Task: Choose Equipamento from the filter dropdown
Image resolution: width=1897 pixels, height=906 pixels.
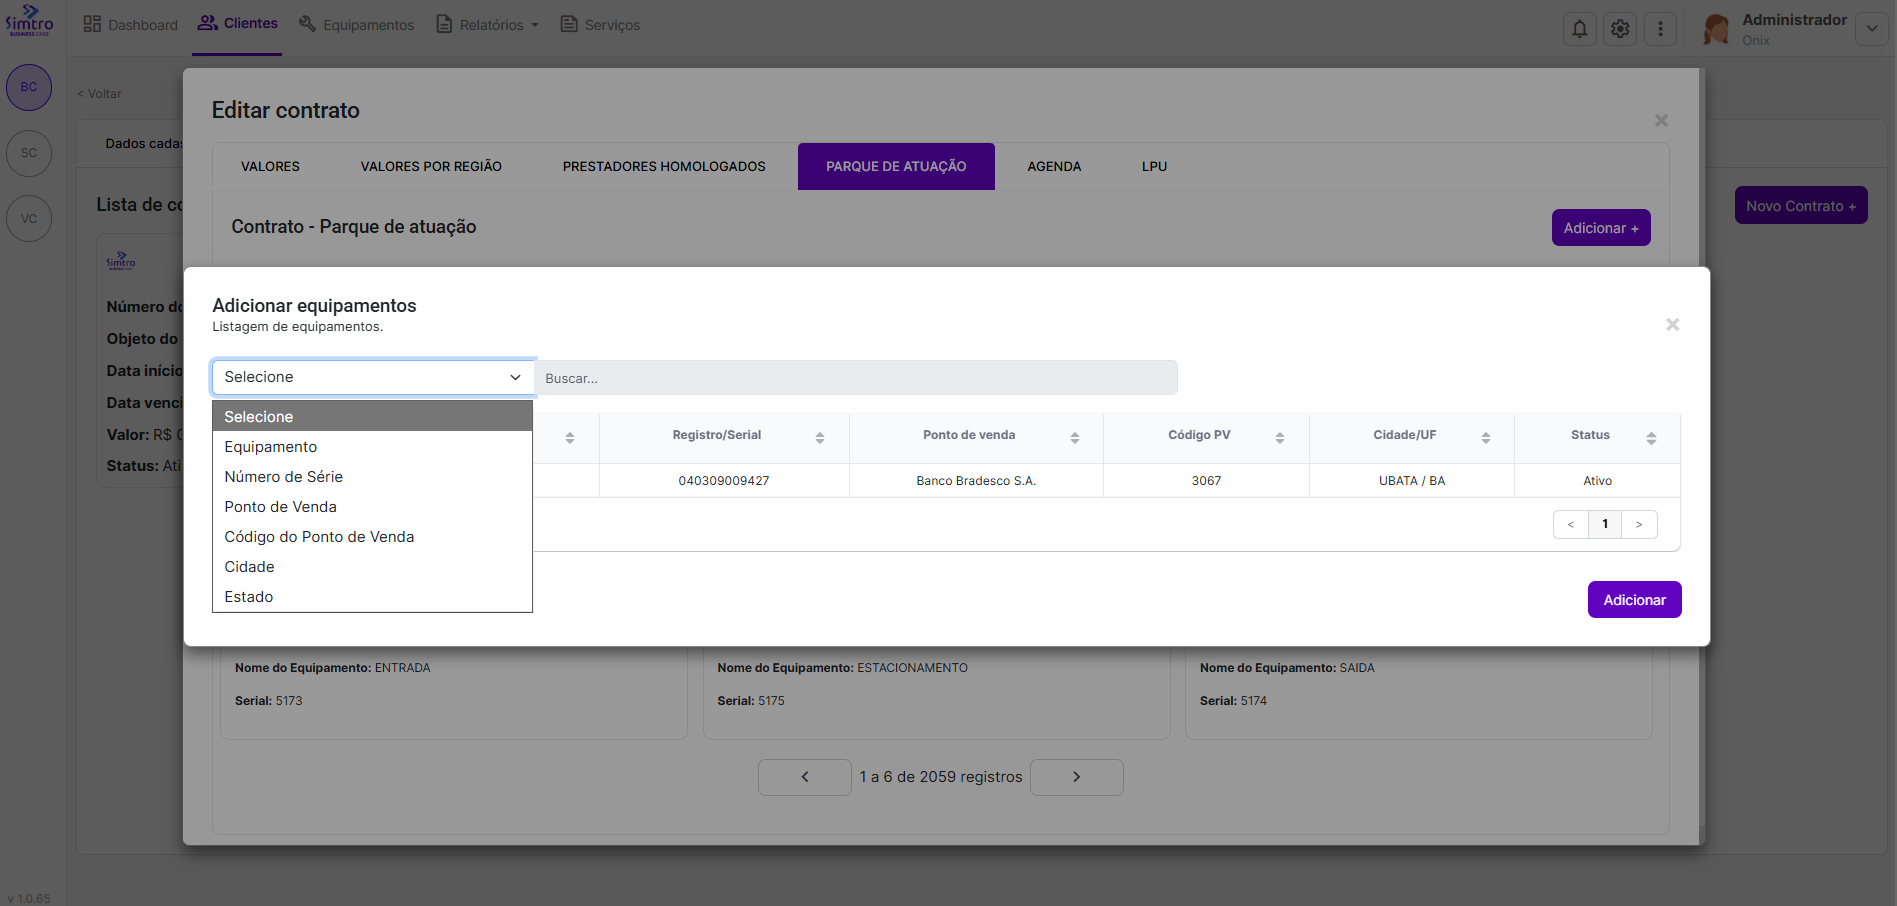Action: 270,447
